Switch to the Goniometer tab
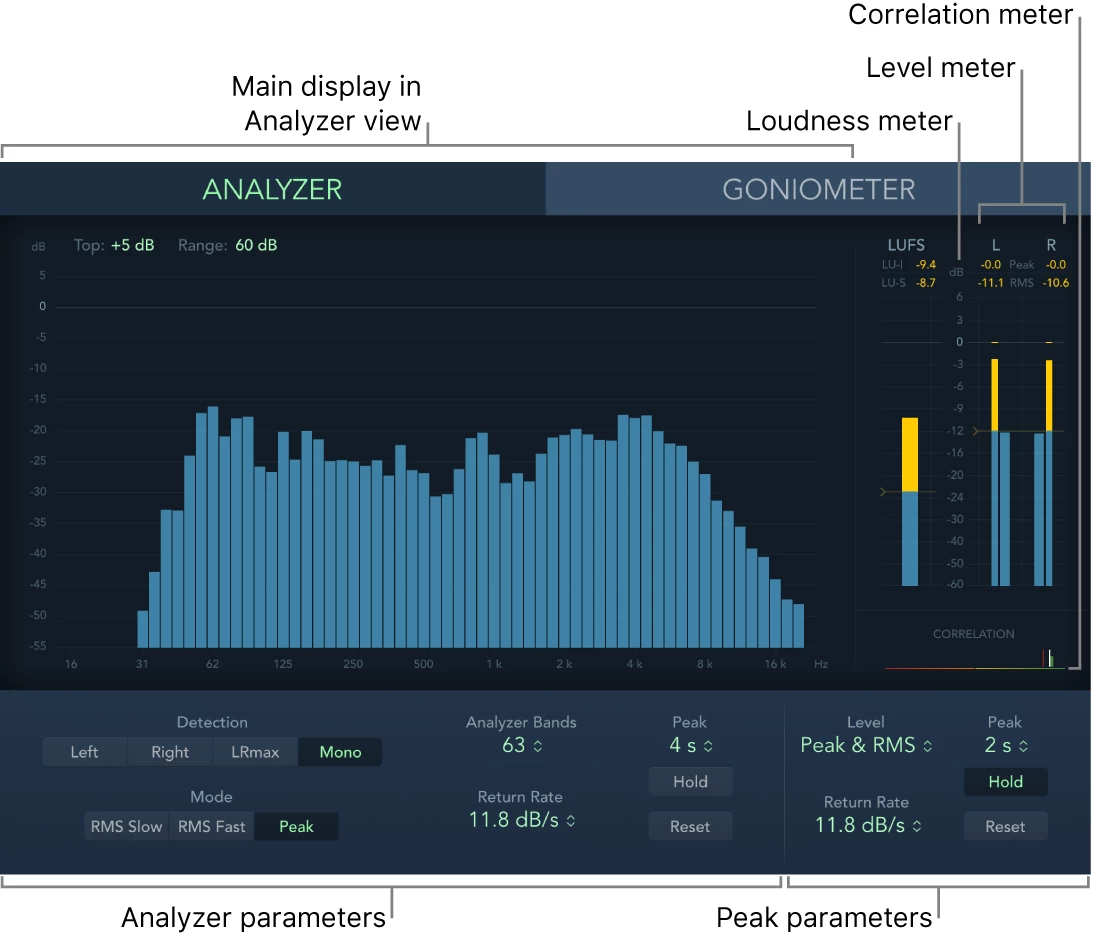This screenshot has height=939, width=1093. point(818,189)
